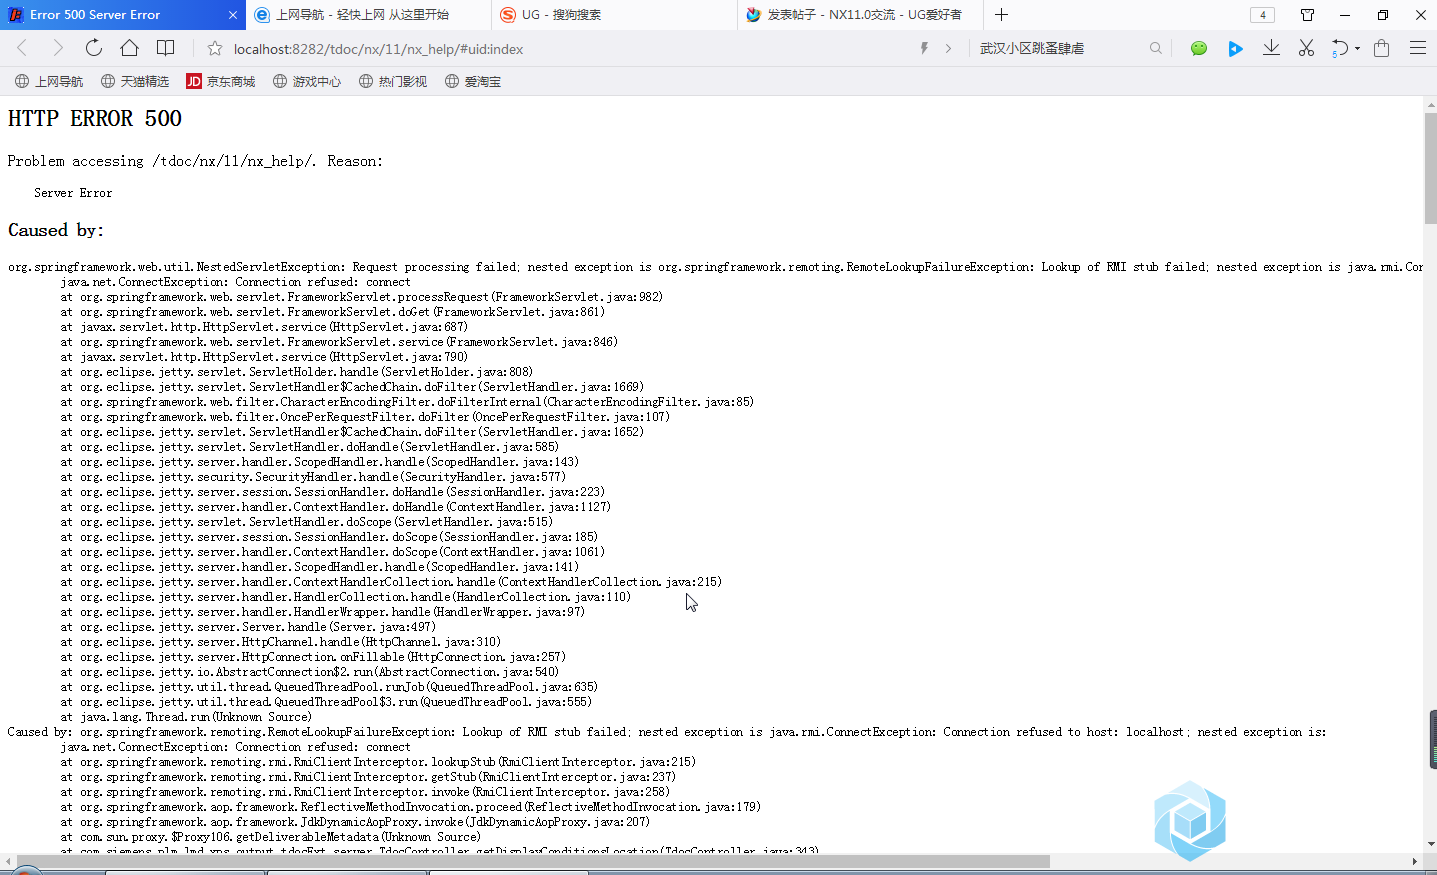Switch to the 上网导航 tab
The width and height of the screenshot is (1437, 875).
click(368, 15)
